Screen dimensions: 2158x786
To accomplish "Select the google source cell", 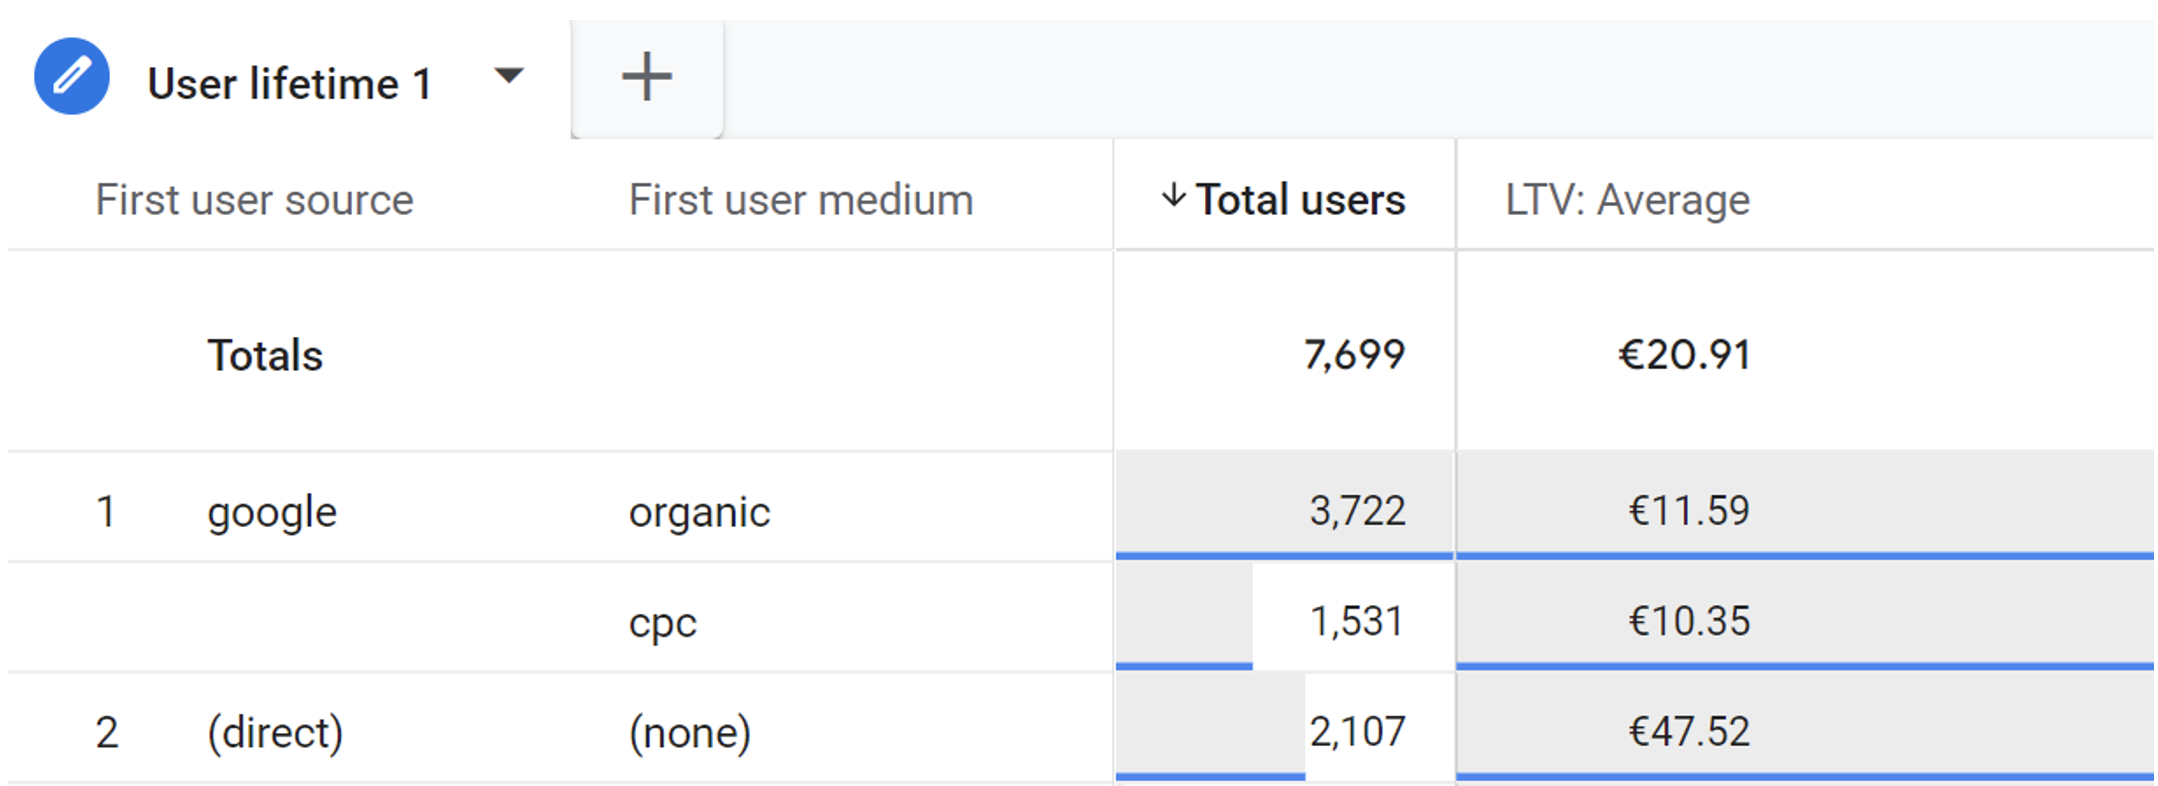I will [272, 512].
